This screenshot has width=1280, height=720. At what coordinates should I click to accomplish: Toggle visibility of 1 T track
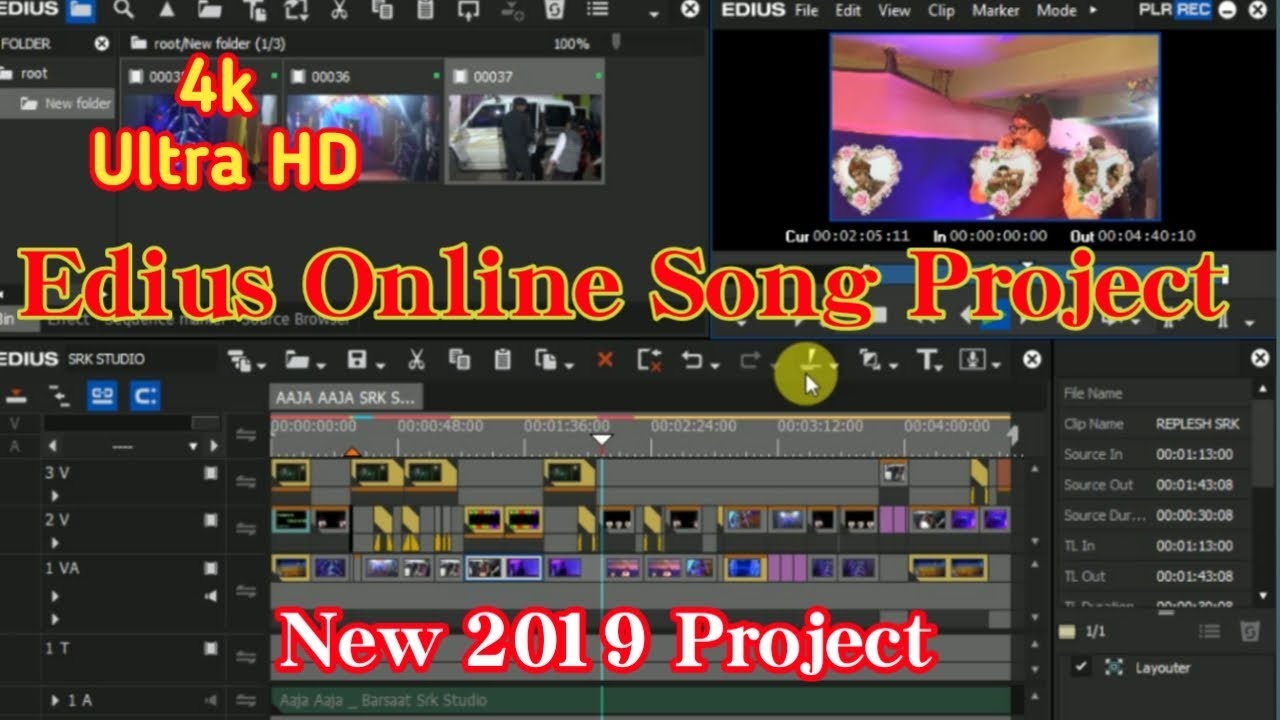210,648
